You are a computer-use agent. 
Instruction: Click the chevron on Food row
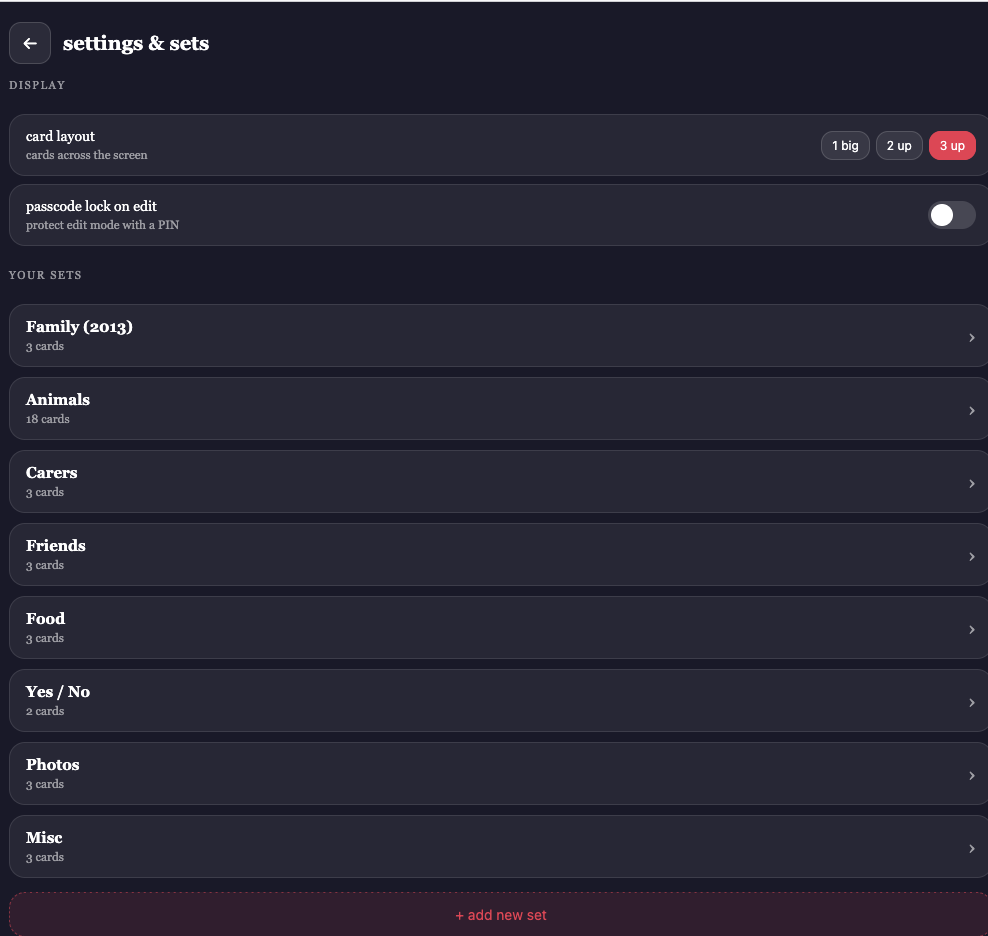coord(972,630)
